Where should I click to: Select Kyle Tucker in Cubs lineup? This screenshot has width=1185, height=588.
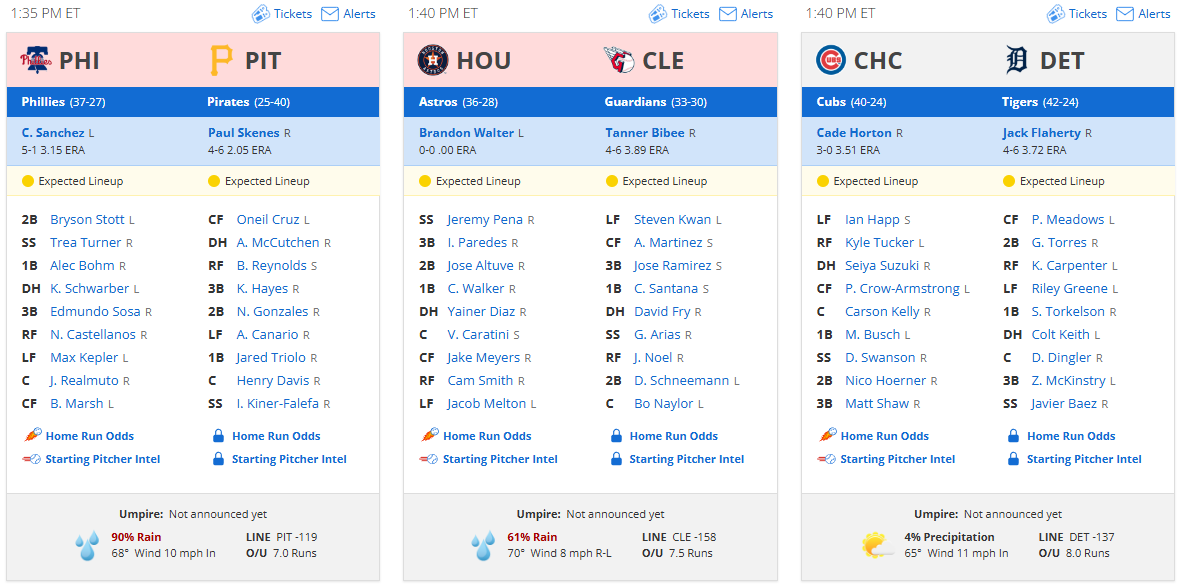(x=880, y=243)
